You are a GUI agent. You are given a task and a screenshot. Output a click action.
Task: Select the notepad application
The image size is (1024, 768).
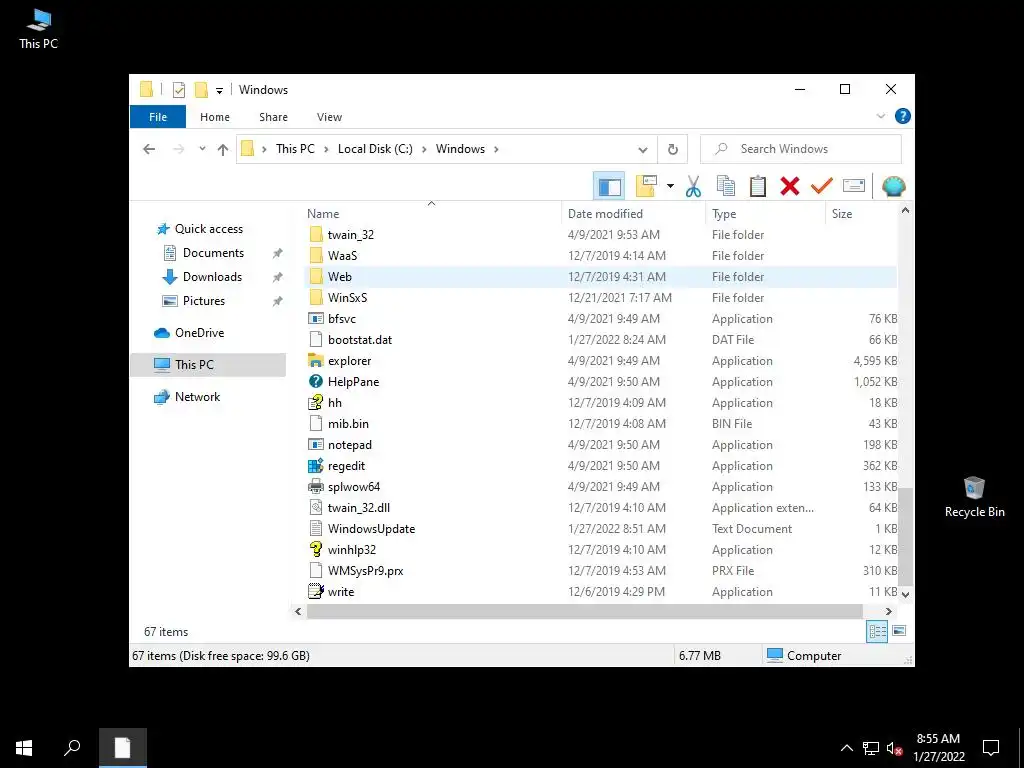point(349,445)
